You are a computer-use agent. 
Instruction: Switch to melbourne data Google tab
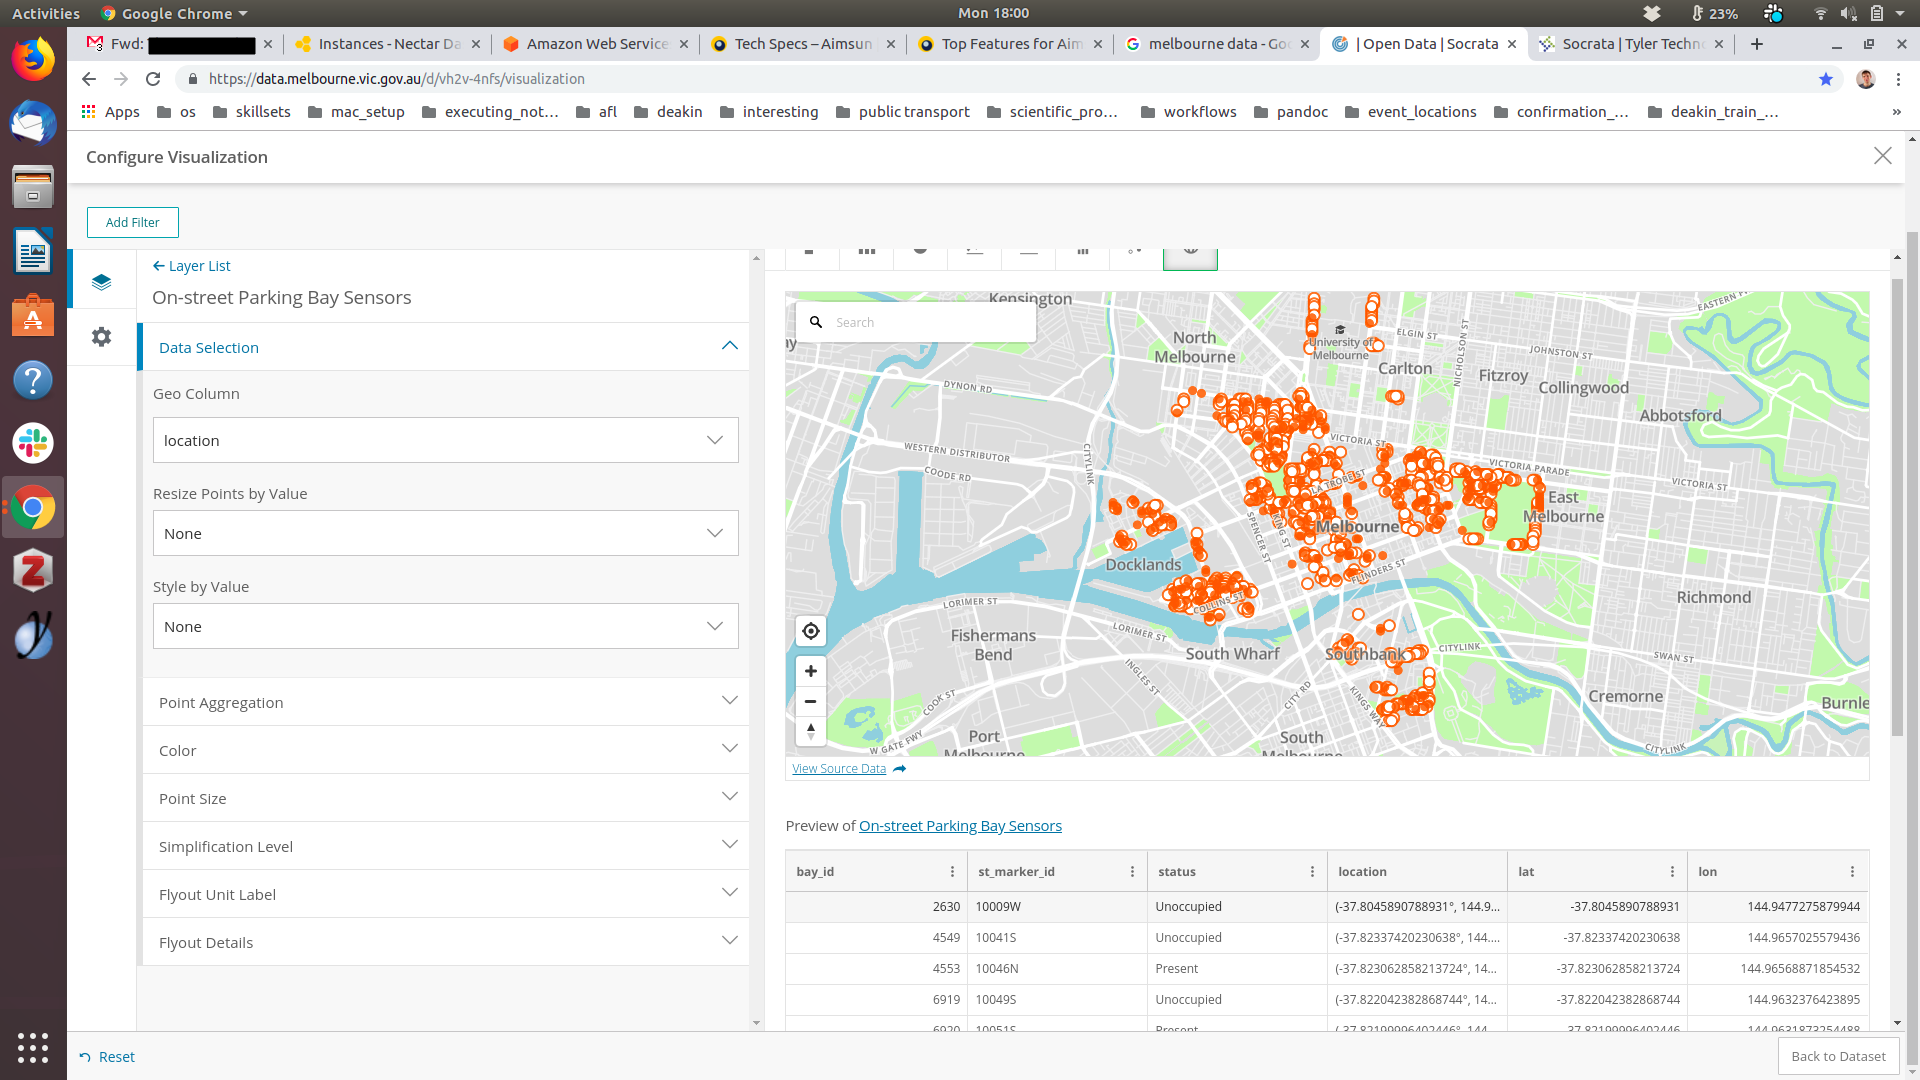click(1217, 44)
